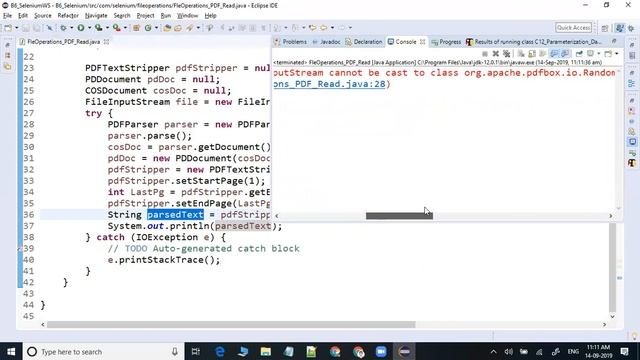Click Remove All Terminated Launches icon

[507, 53]
